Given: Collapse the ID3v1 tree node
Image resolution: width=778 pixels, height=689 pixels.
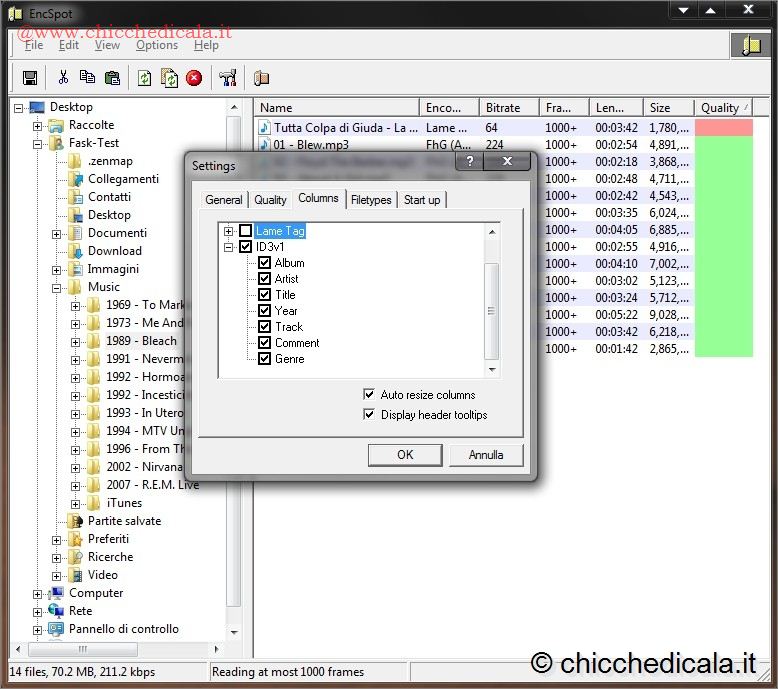Looking at the screenshot, I should tap(229, 247).
